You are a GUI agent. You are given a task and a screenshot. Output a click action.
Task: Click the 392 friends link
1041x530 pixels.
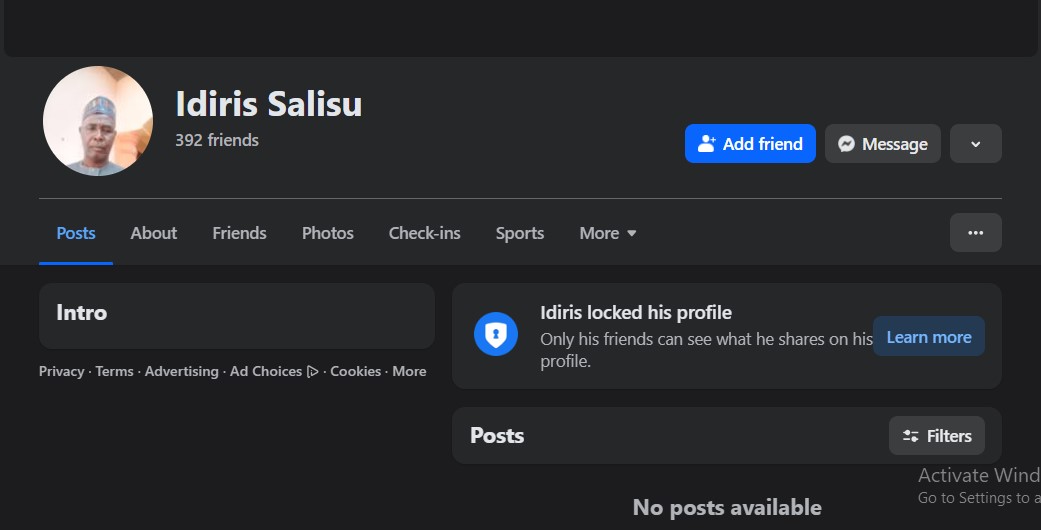[x=217, y=140]
